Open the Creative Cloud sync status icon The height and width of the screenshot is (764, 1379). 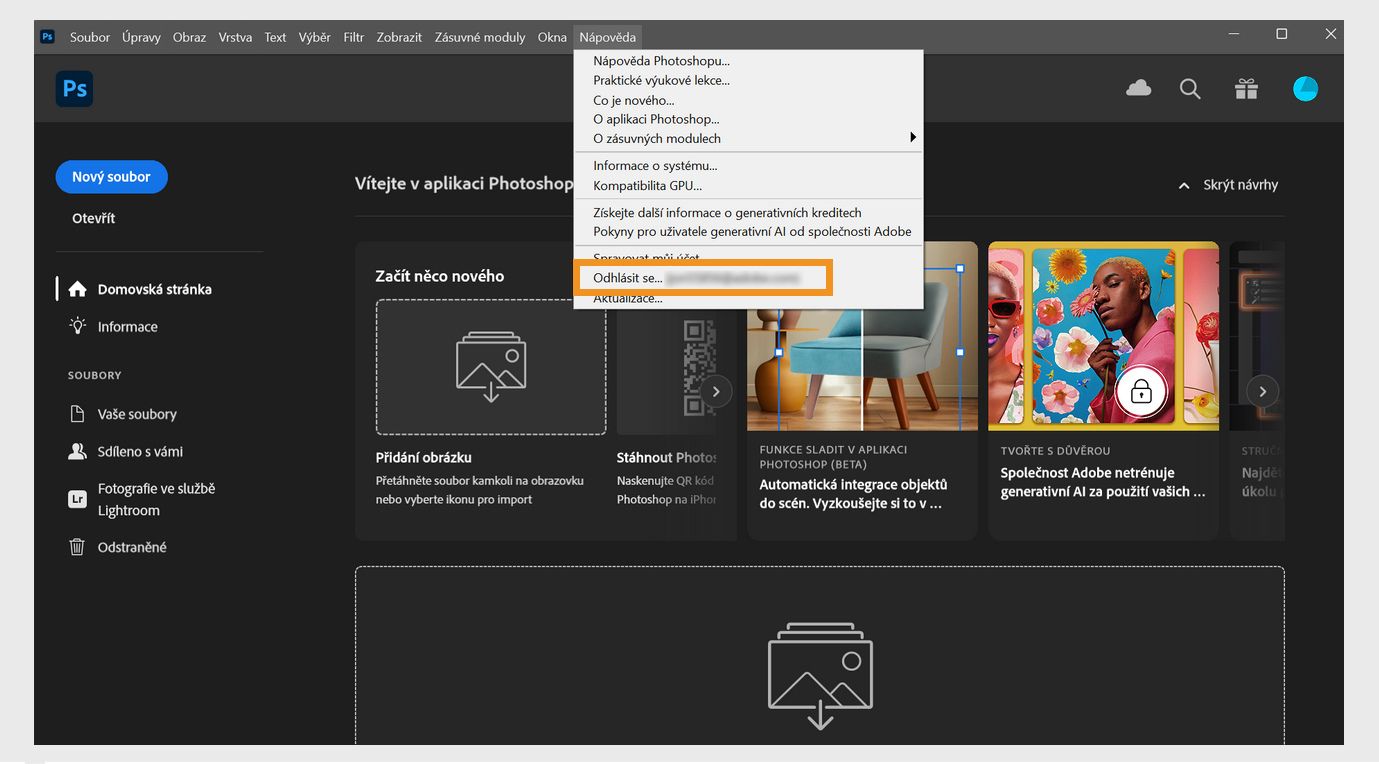click(1138, 88)
